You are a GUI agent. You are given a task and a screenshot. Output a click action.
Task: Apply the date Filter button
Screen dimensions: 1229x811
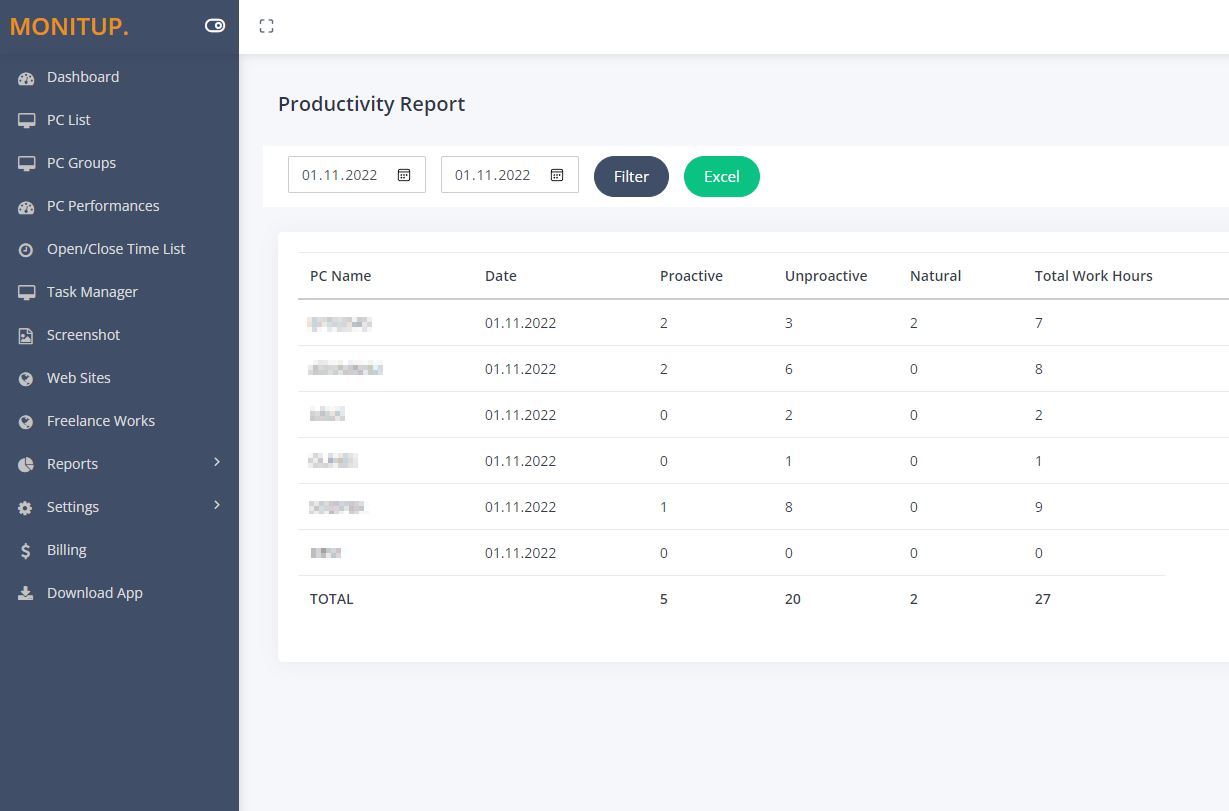(631, 176)
